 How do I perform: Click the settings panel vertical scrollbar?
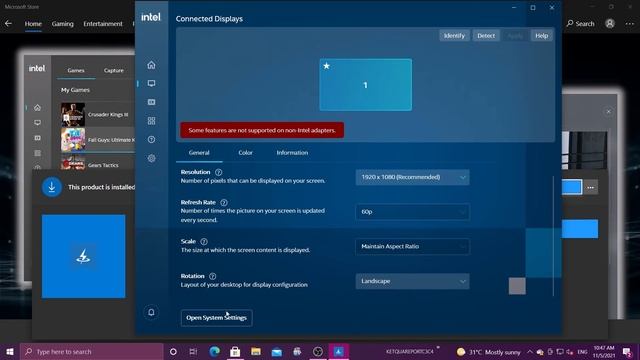[x=553, y=236]
